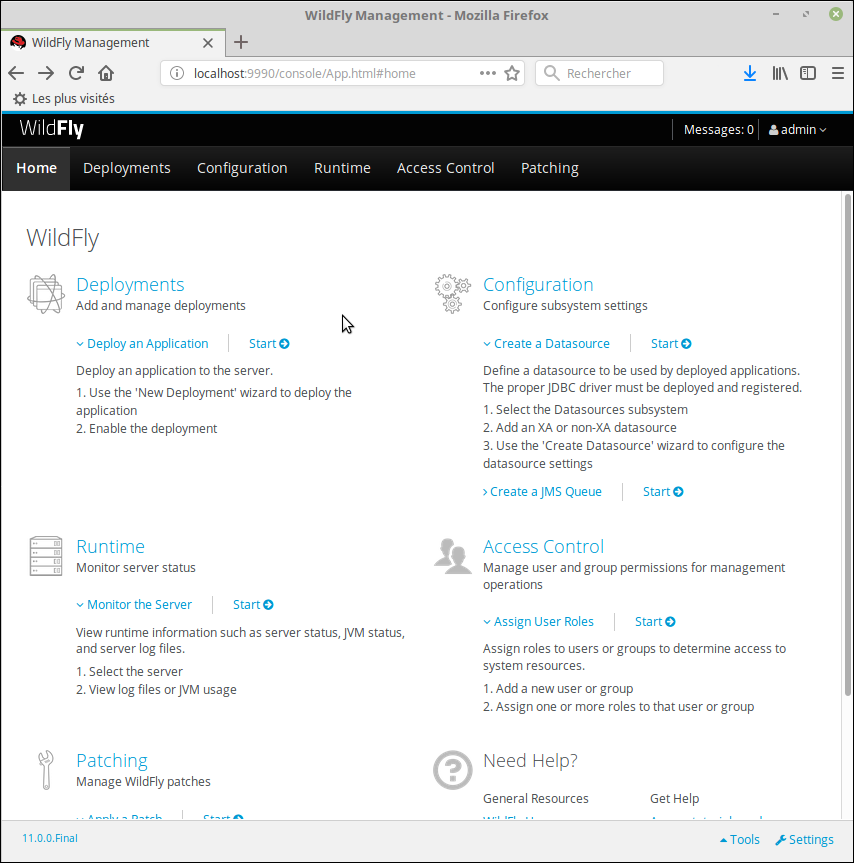Switch to the Runtime tab
Screen dimensions: 854x863
tap(342, 168)
